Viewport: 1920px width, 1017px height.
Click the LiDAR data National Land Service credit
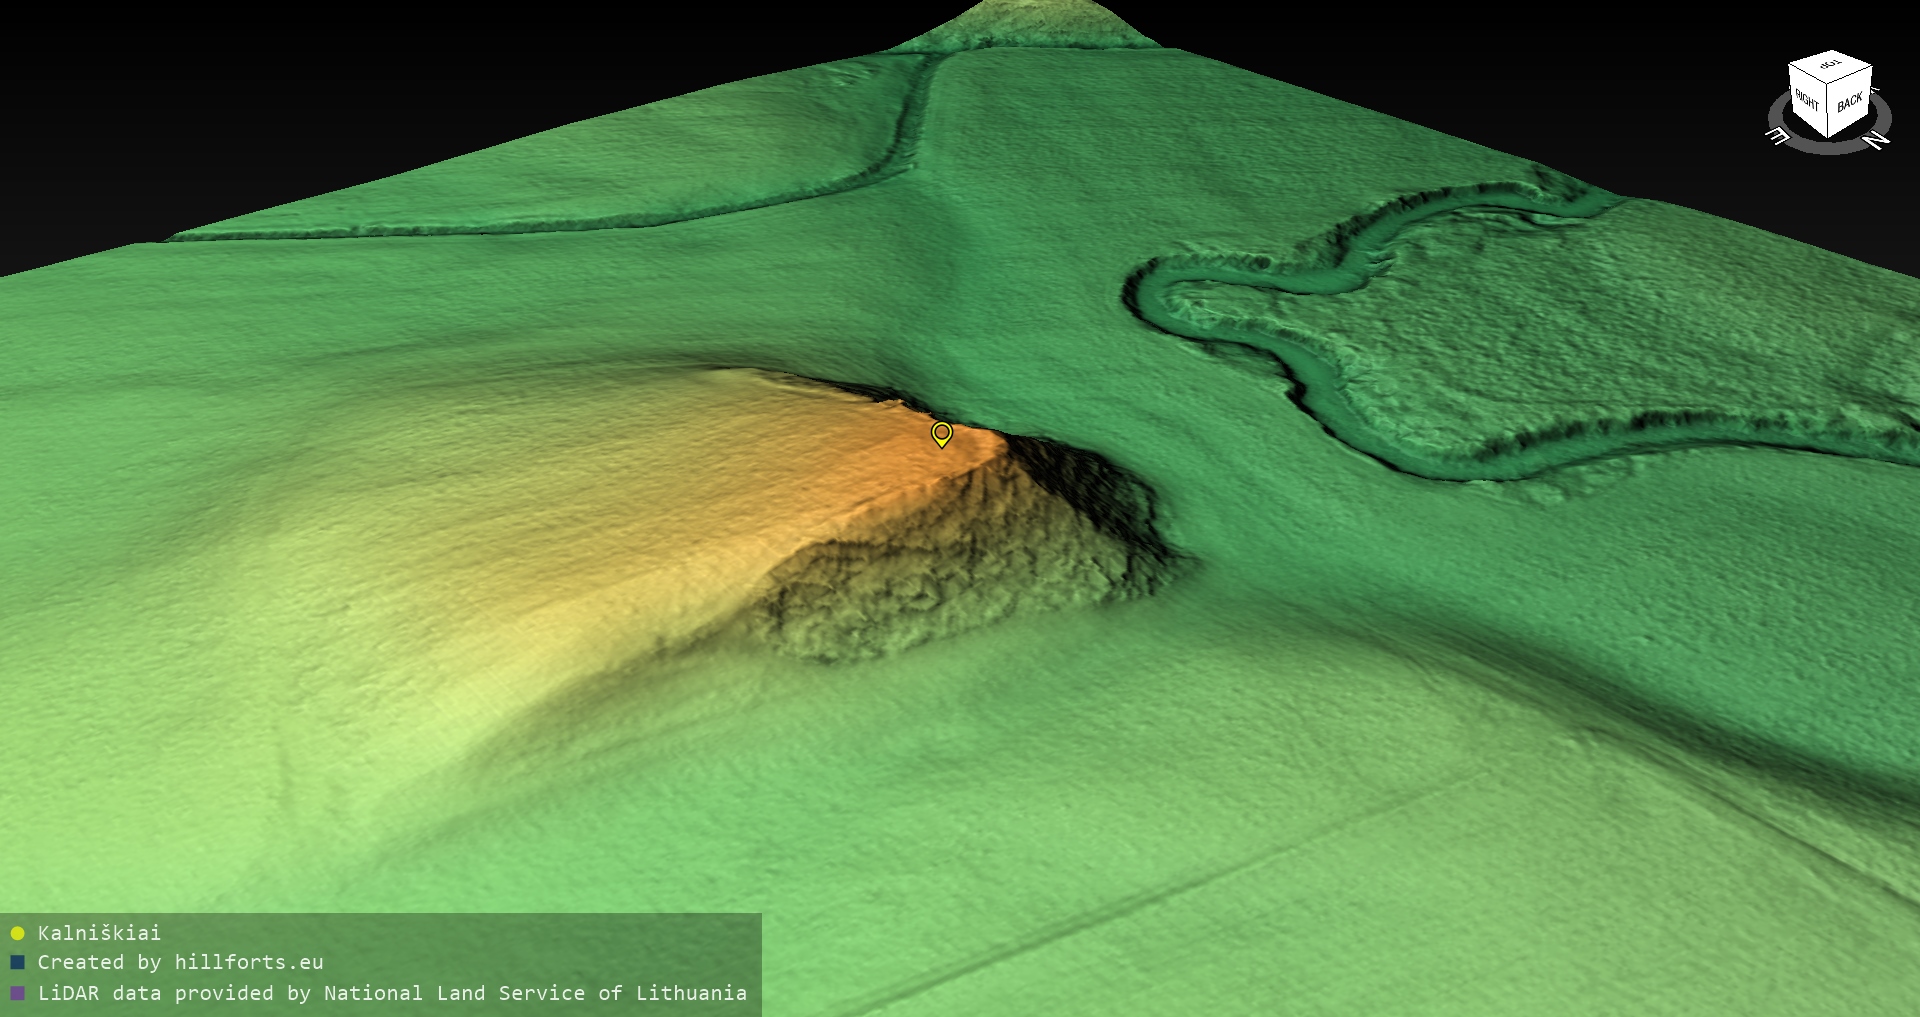click(392, 994)
